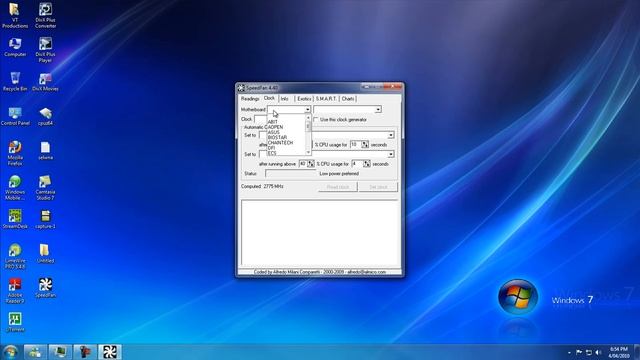This screenshot has height=360, width=640.
Task: Click motherboard list scrollbar up arrow
Action: click(308, 118)
